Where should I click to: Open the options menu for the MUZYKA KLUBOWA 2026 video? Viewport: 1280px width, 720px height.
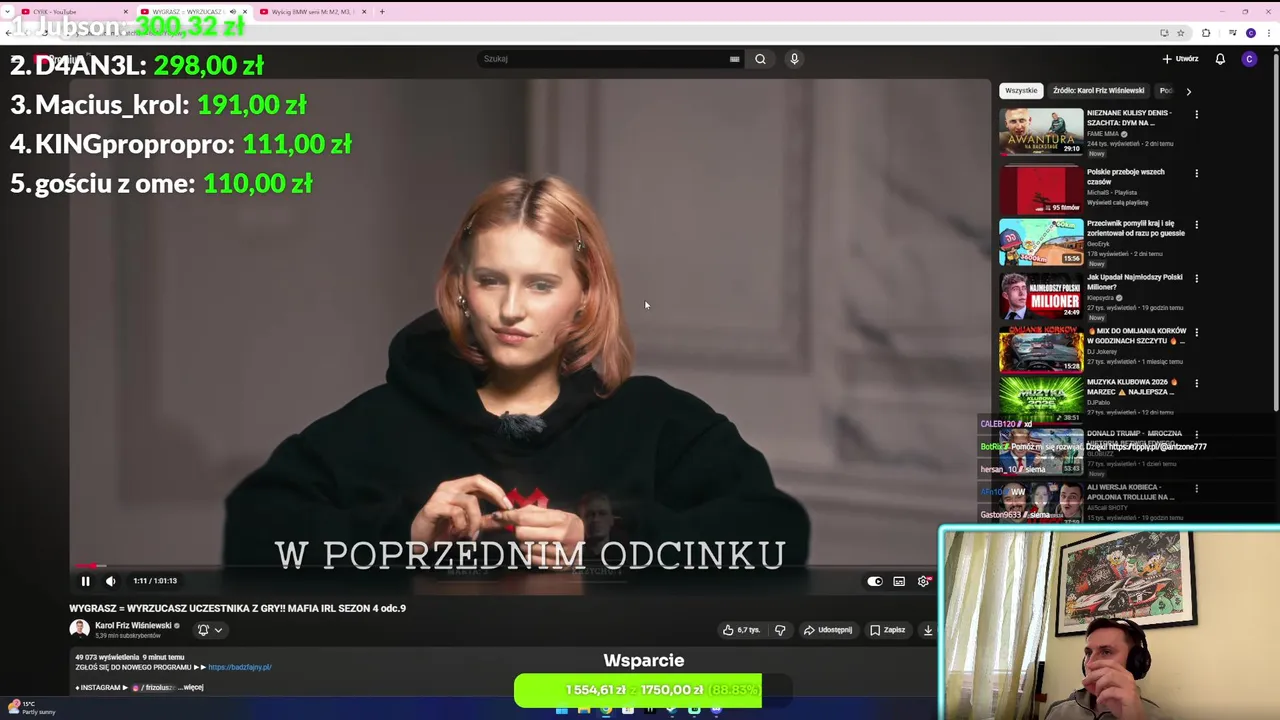coord(1196,383)
